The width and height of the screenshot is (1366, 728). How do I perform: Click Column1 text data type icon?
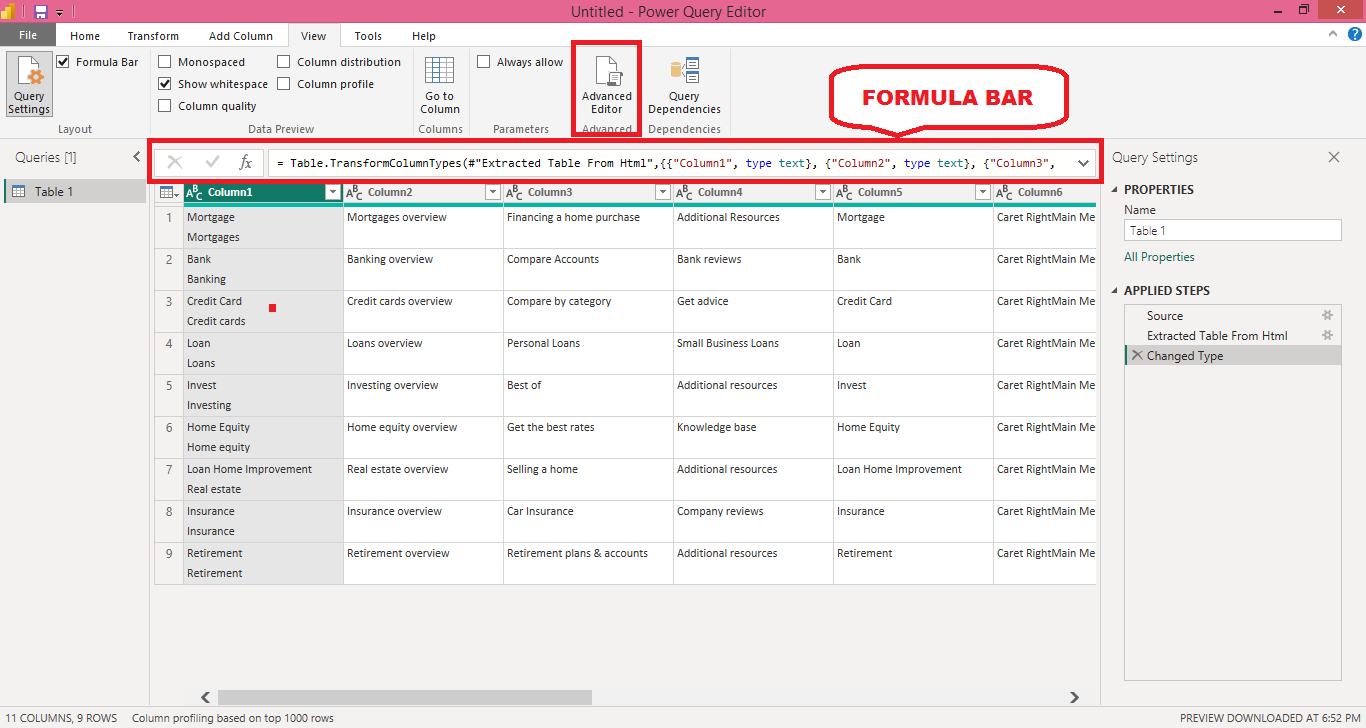click(x=195, y=192)
